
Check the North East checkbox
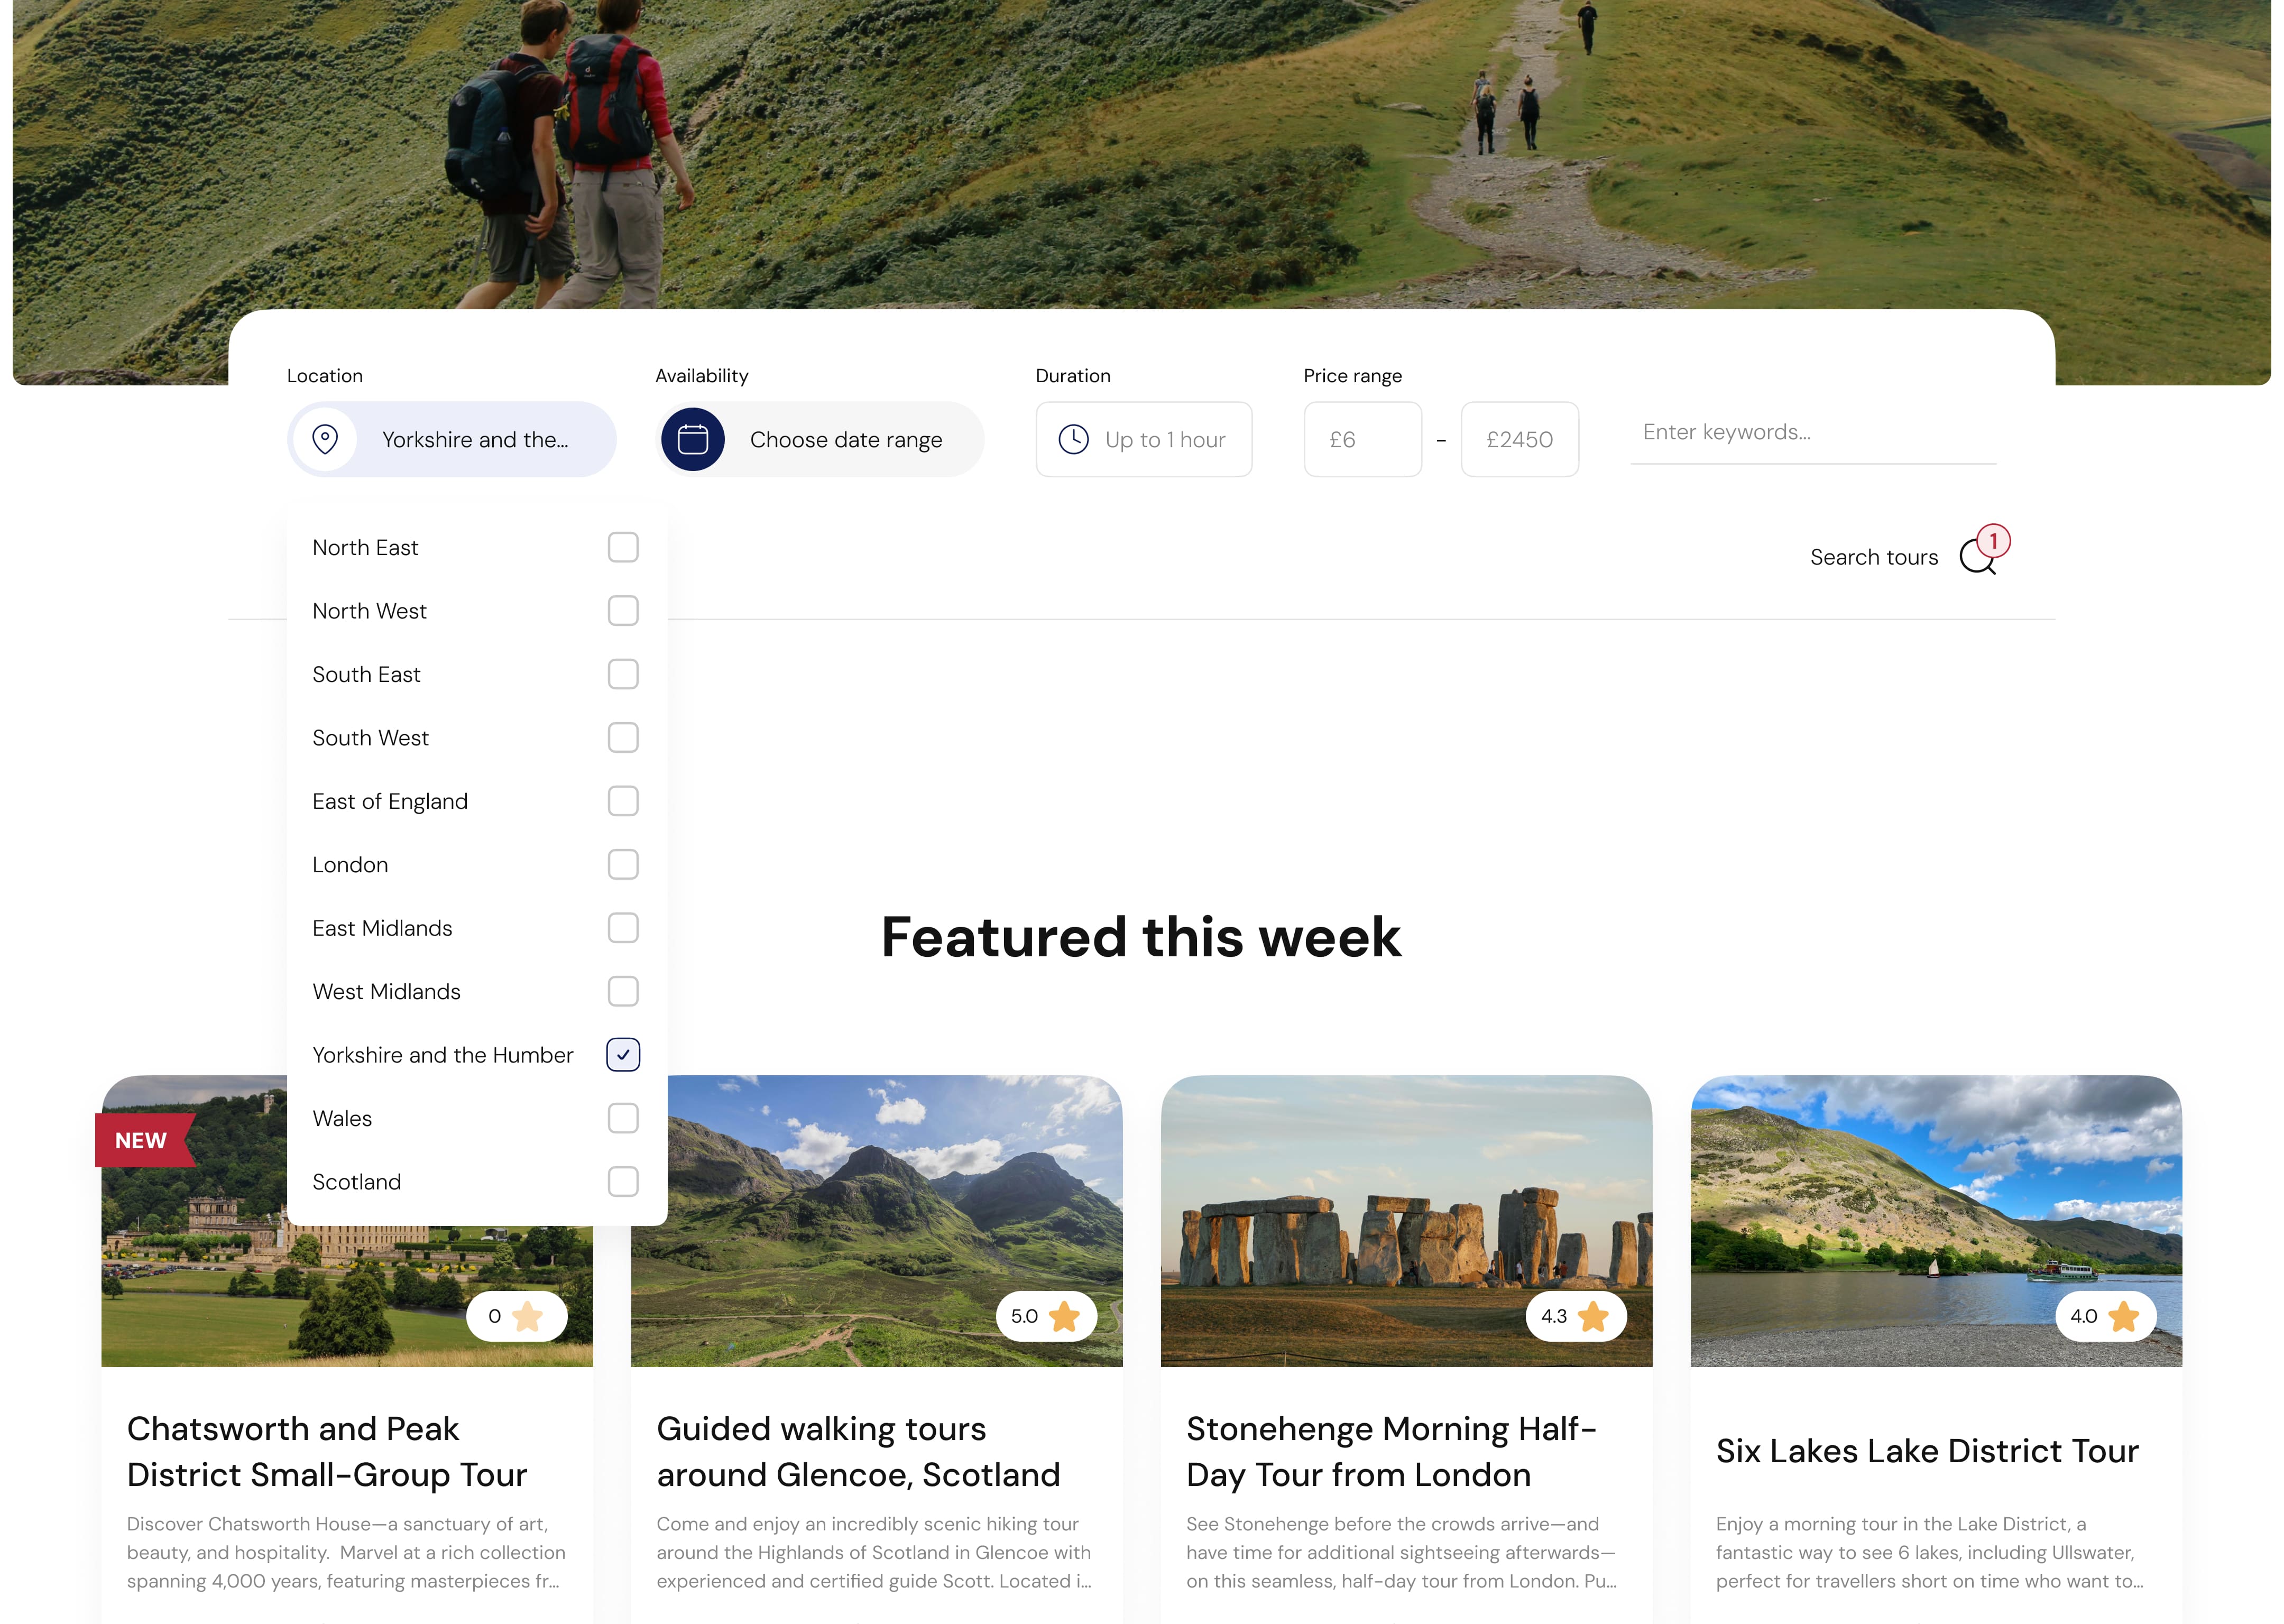[623, 547]
